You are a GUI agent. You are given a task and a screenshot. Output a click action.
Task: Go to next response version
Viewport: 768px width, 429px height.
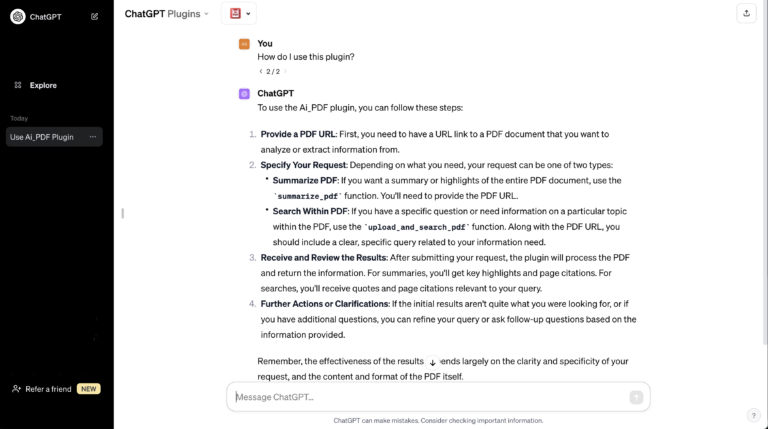click(x=285, y=72)
